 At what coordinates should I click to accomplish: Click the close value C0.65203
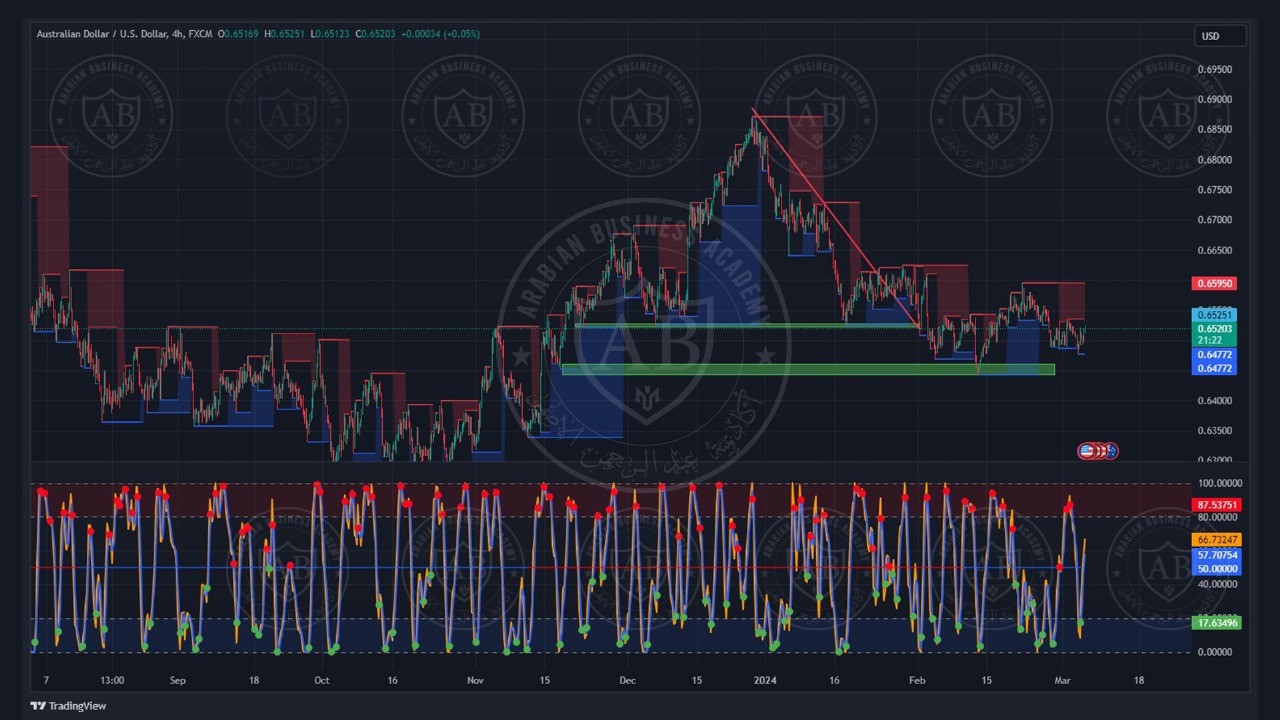375,34
